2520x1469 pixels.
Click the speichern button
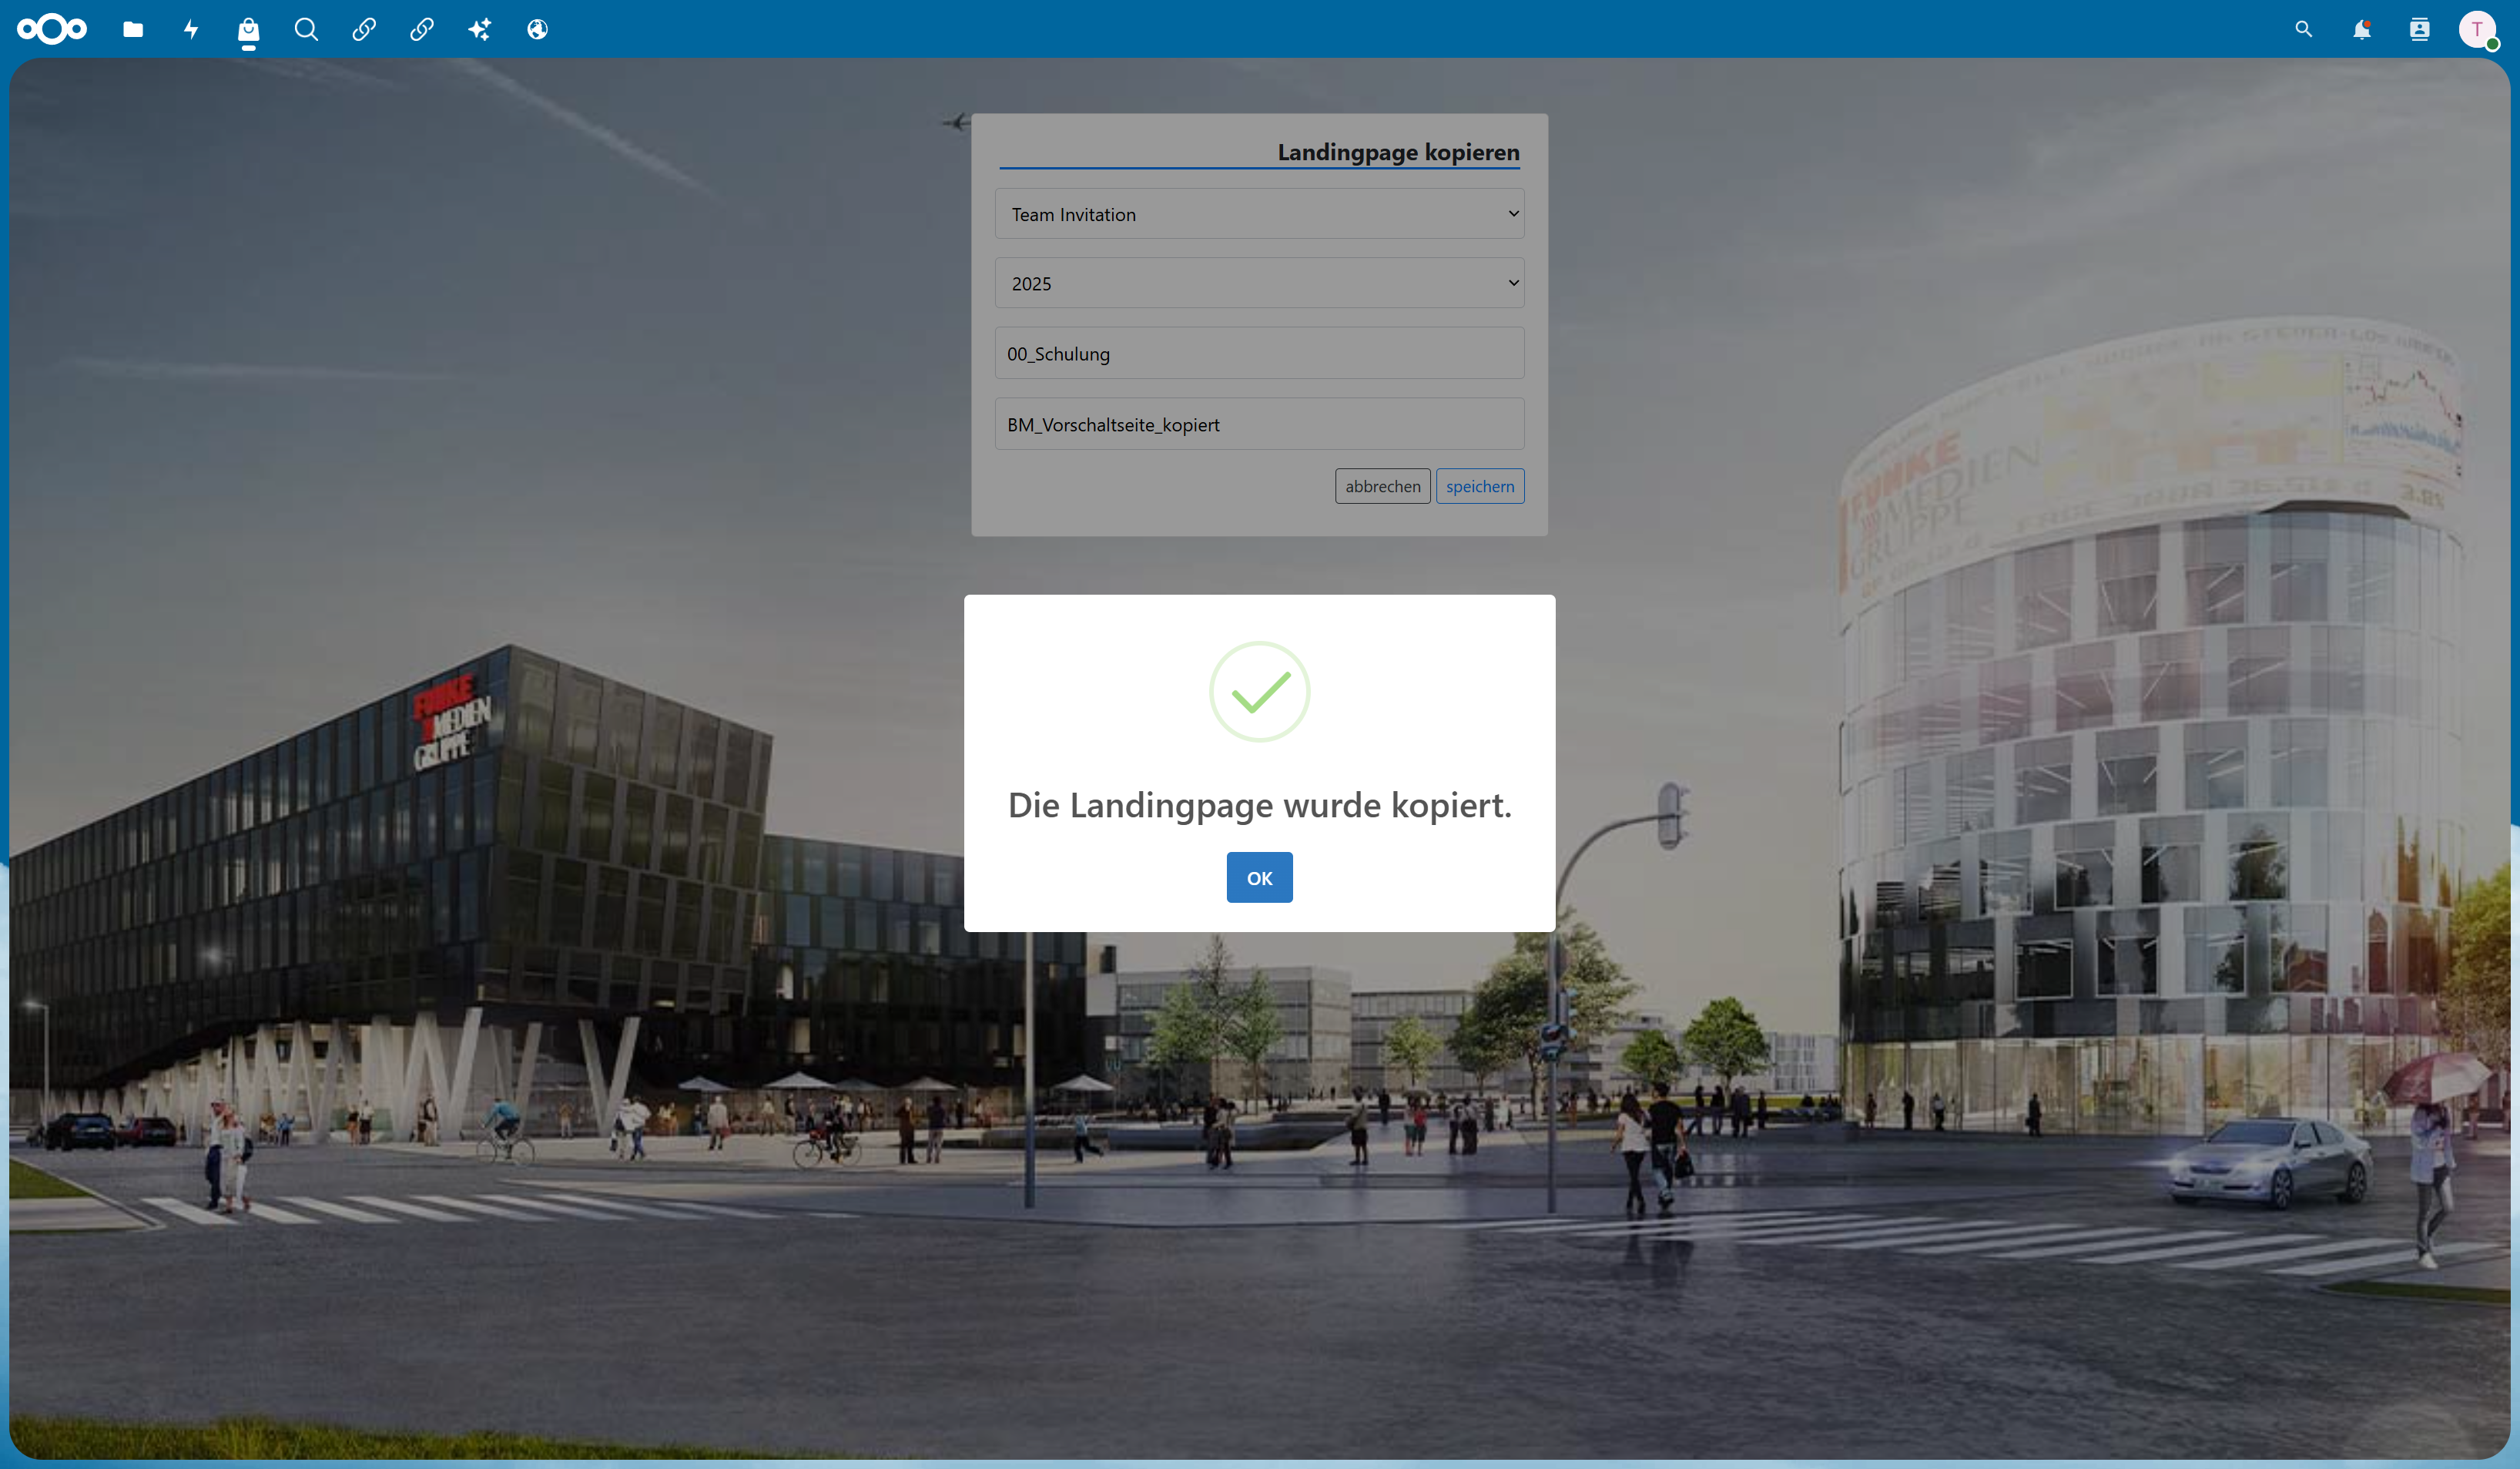point(1480,486)
